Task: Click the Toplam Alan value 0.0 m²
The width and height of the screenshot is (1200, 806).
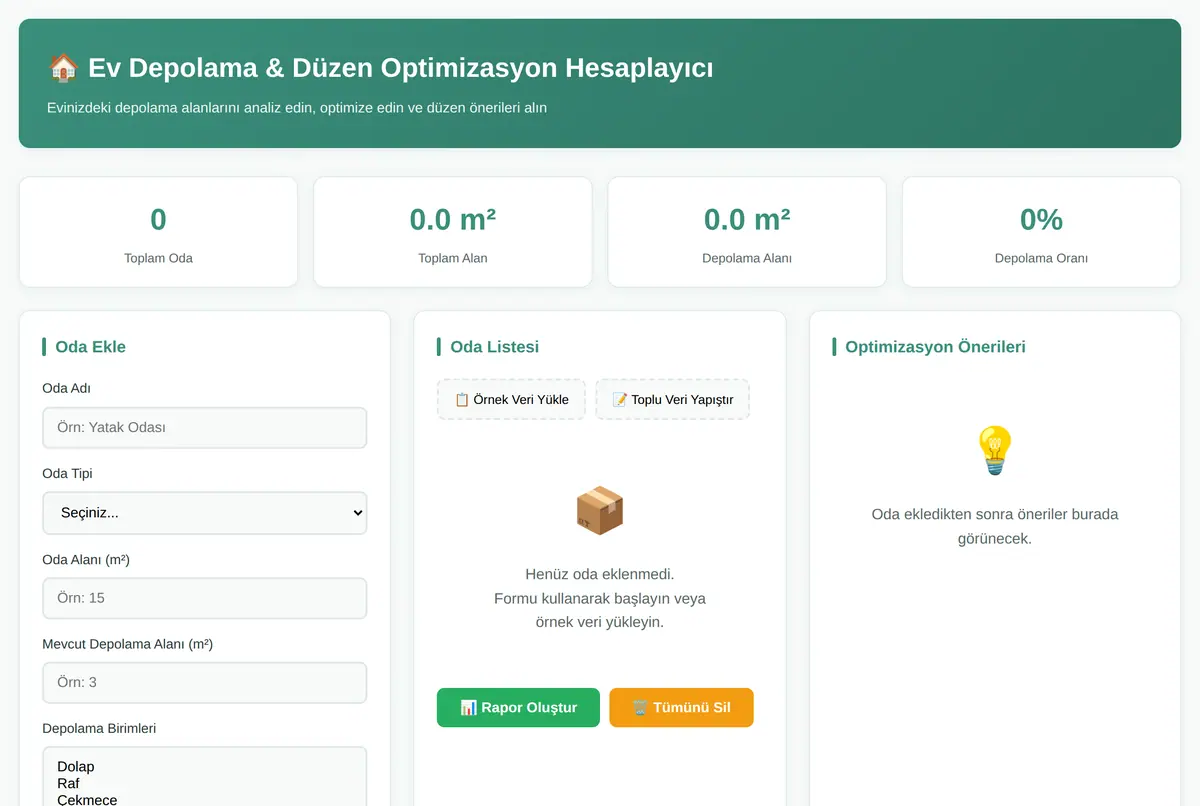Action: point(453,219)
